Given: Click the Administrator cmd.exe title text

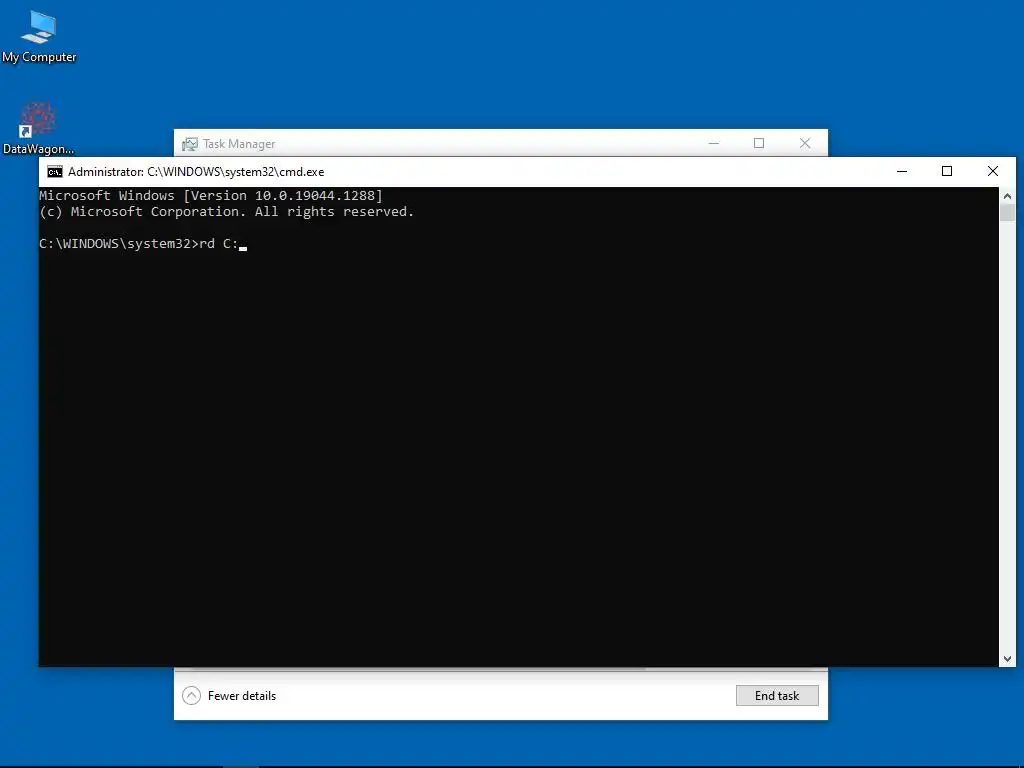Looking at the screenshot, I should (196, 172).
